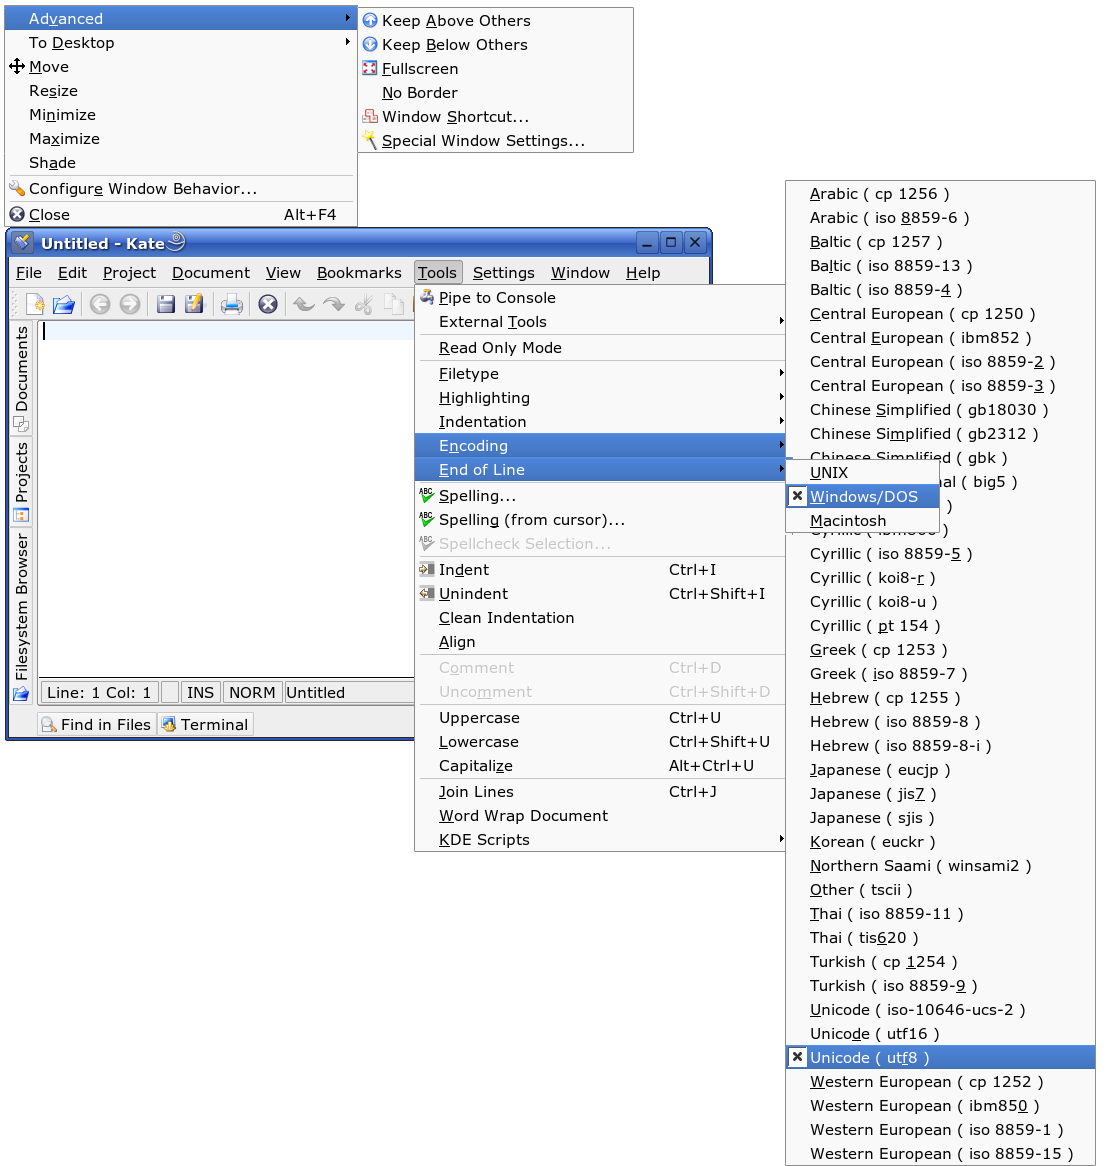Select the Unicode ( utf8 ) encoding
The image size is (1110, 1166).
click(940, 1057)
